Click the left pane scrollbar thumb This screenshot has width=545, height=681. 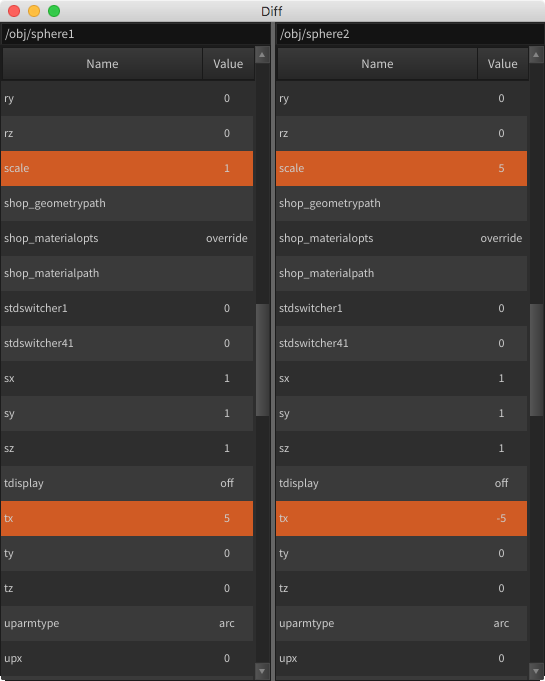click(x=262, y=360)
